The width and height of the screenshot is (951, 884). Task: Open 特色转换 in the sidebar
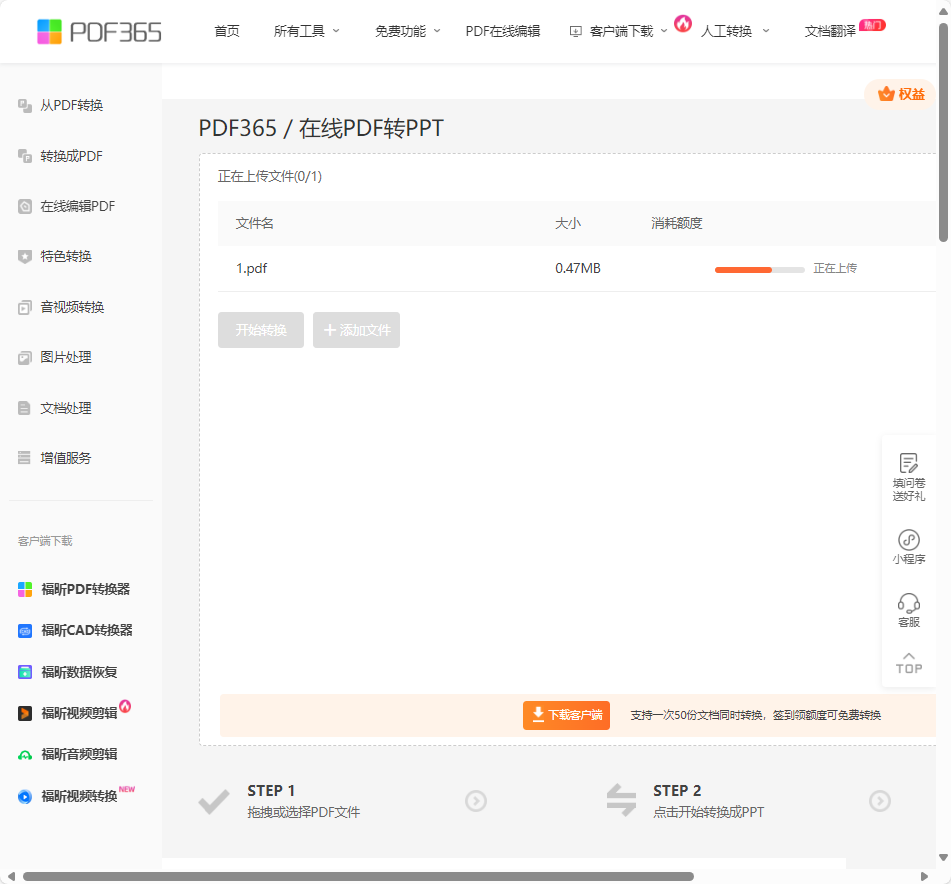(66, 256)
